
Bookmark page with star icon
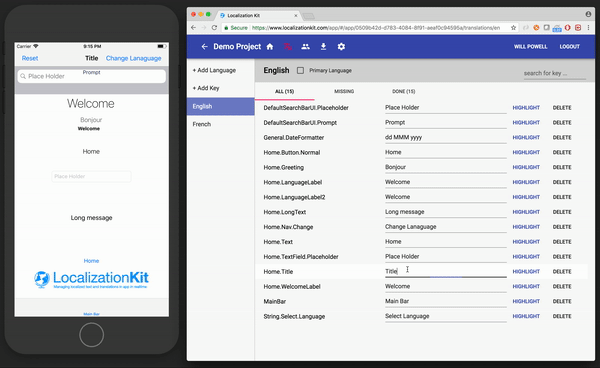514,28
